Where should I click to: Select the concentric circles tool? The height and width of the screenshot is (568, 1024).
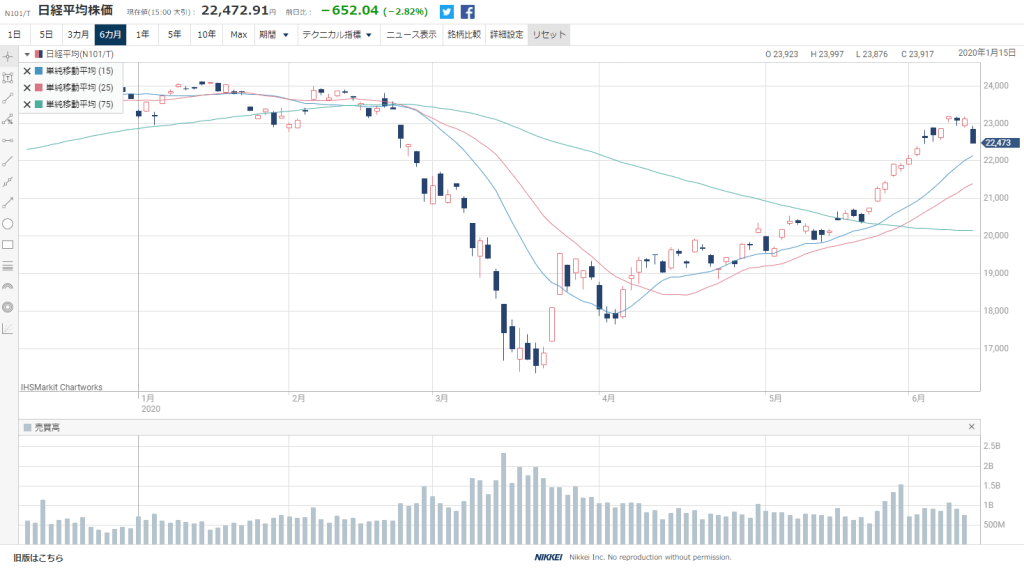click(8, 306)
